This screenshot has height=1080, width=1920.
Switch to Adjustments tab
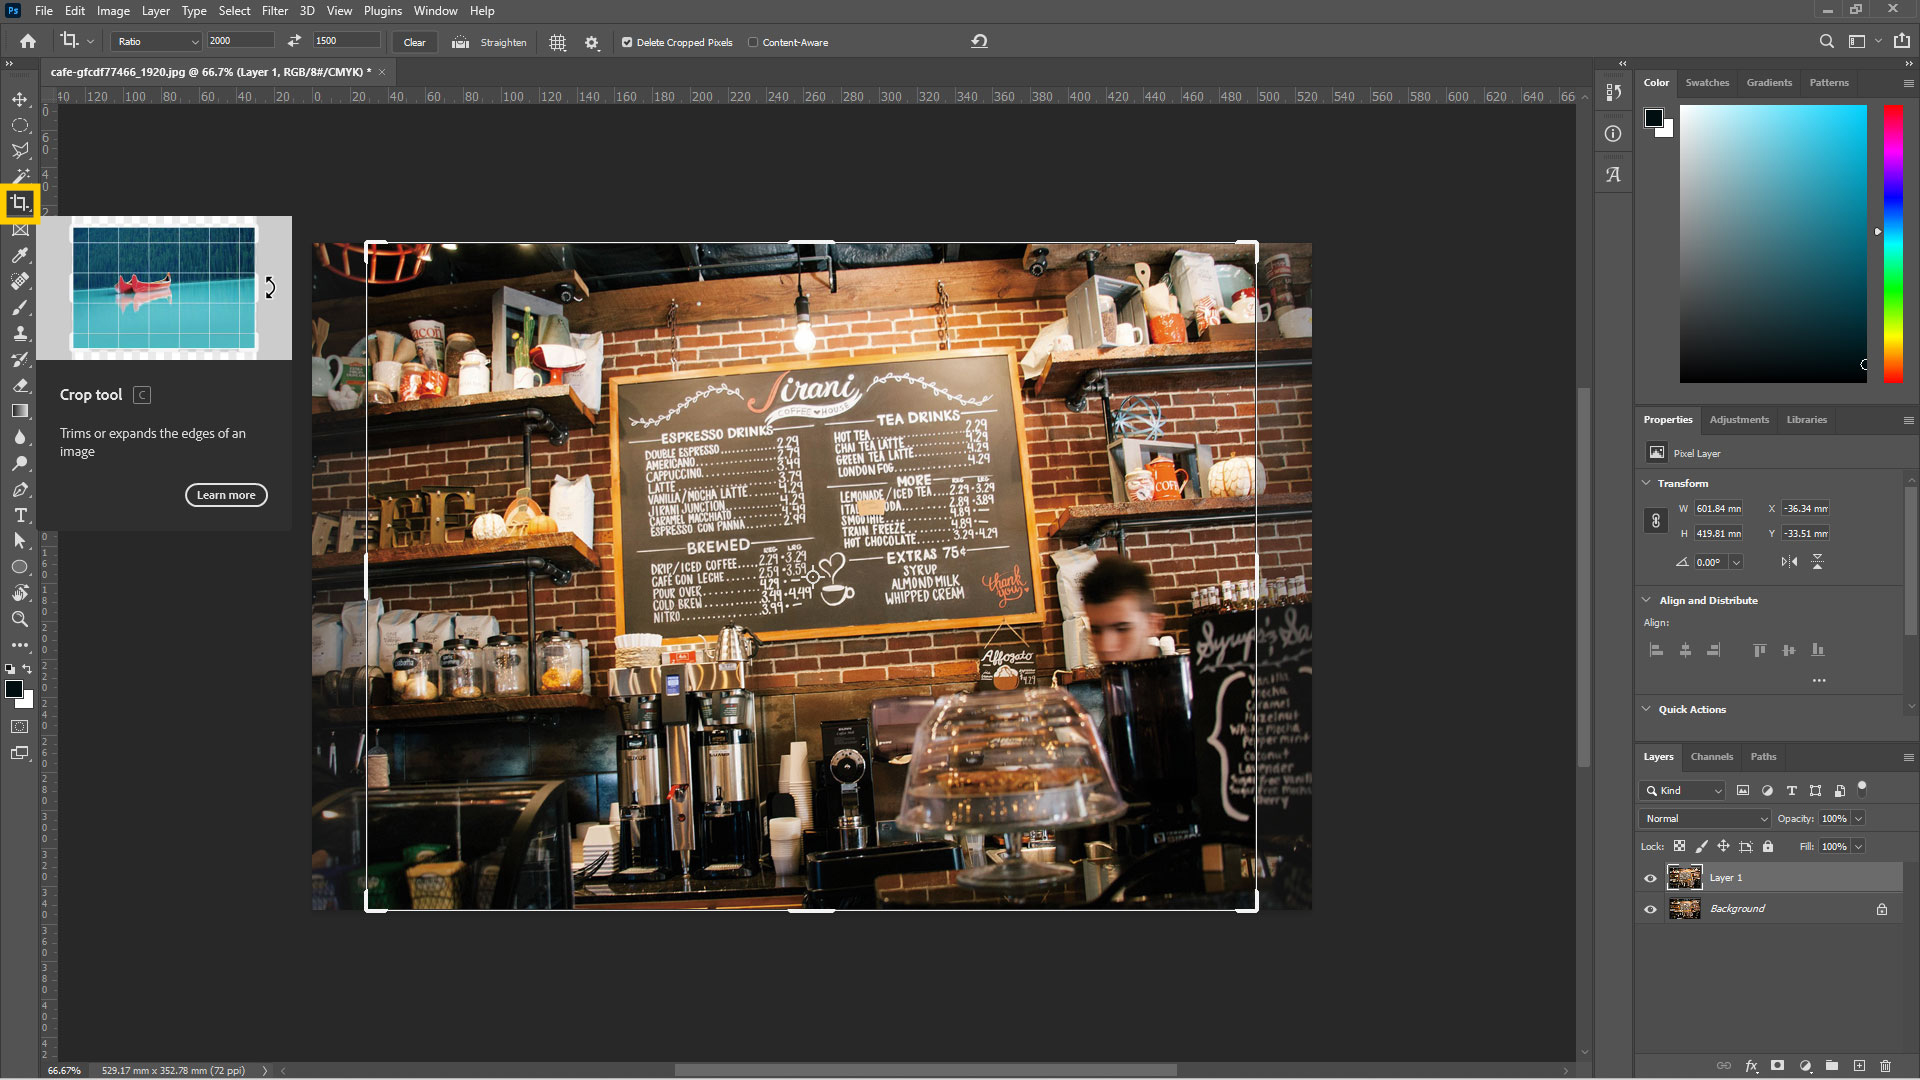[x=1739, y=420]
